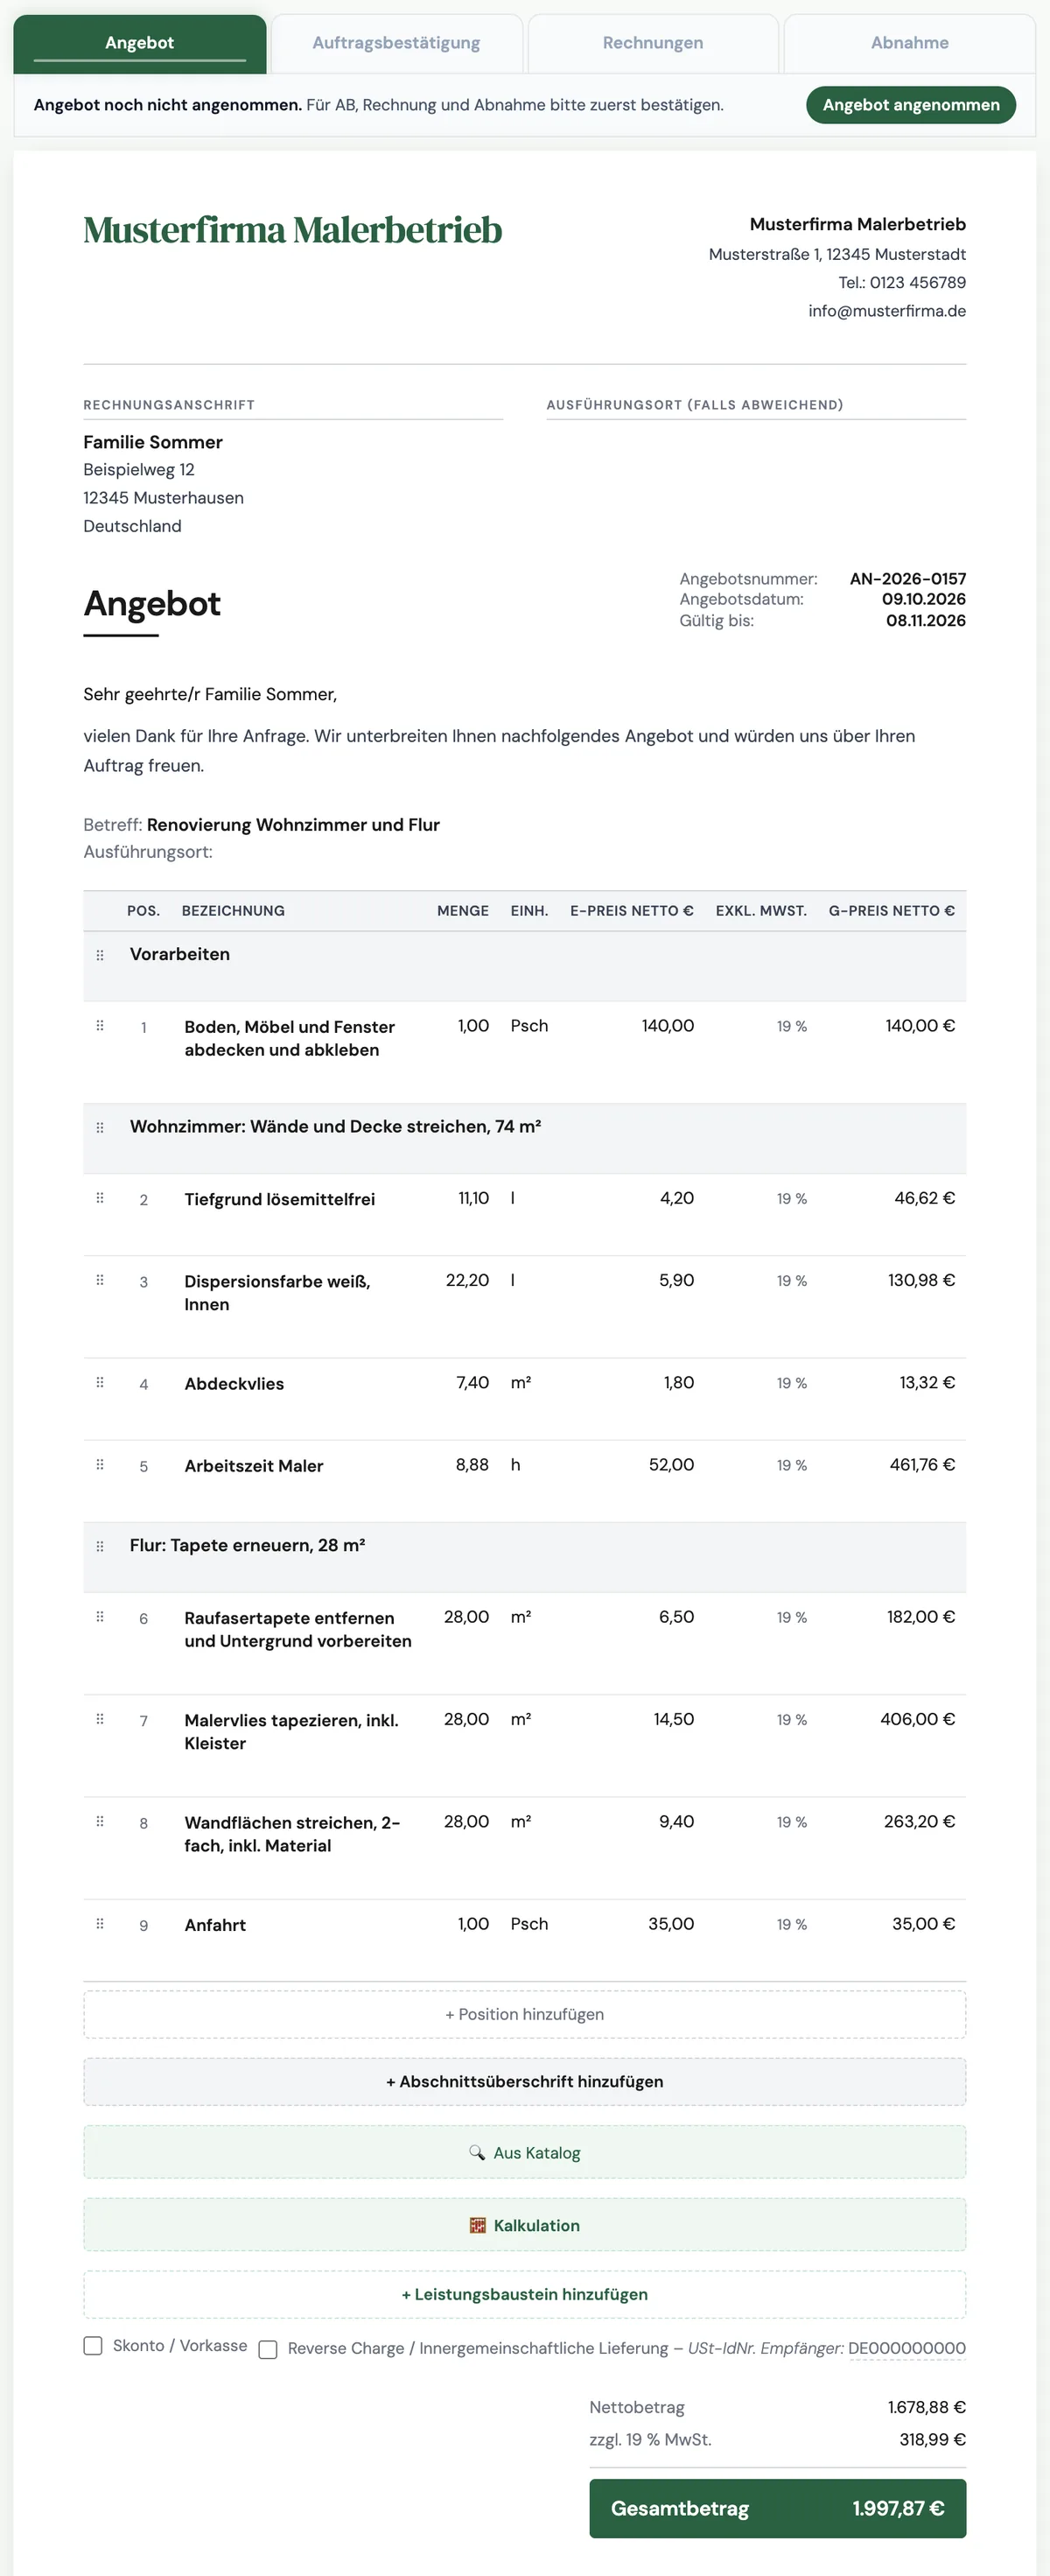Click the Gesamtbetrag total 1.997,87 €

(x=898, y=2508)
